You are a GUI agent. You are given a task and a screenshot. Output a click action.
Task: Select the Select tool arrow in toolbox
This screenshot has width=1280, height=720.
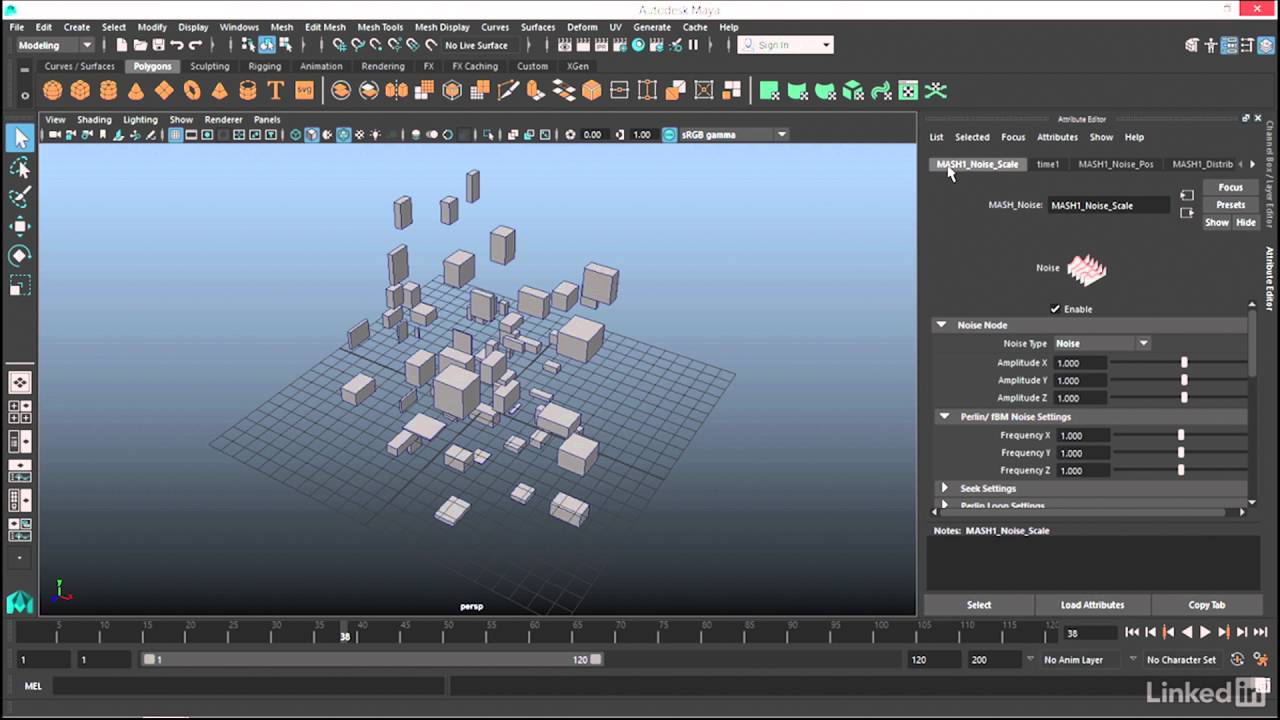tap(19, 138)
